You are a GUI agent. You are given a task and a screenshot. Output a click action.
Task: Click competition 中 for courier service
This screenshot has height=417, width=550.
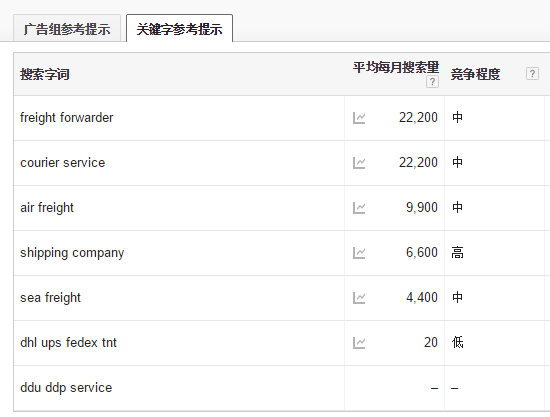tap(457, 162)
